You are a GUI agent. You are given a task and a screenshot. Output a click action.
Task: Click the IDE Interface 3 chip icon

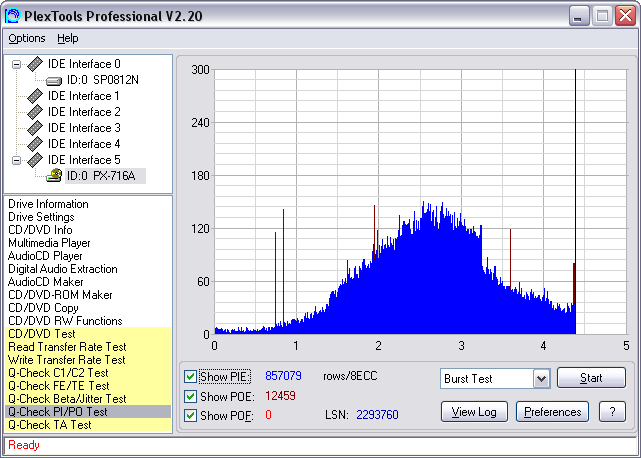point(35,128)
